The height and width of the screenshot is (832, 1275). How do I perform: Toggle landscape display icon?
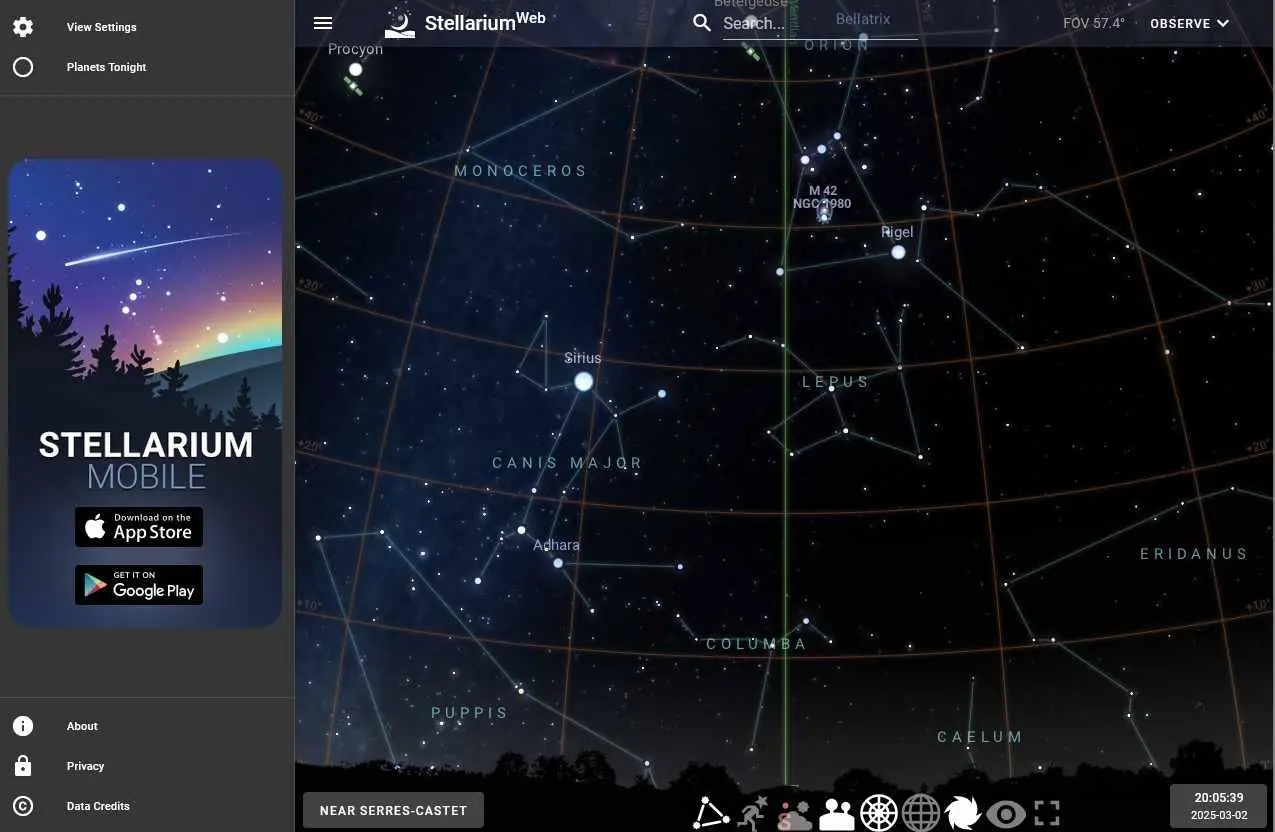click(837, 814)
